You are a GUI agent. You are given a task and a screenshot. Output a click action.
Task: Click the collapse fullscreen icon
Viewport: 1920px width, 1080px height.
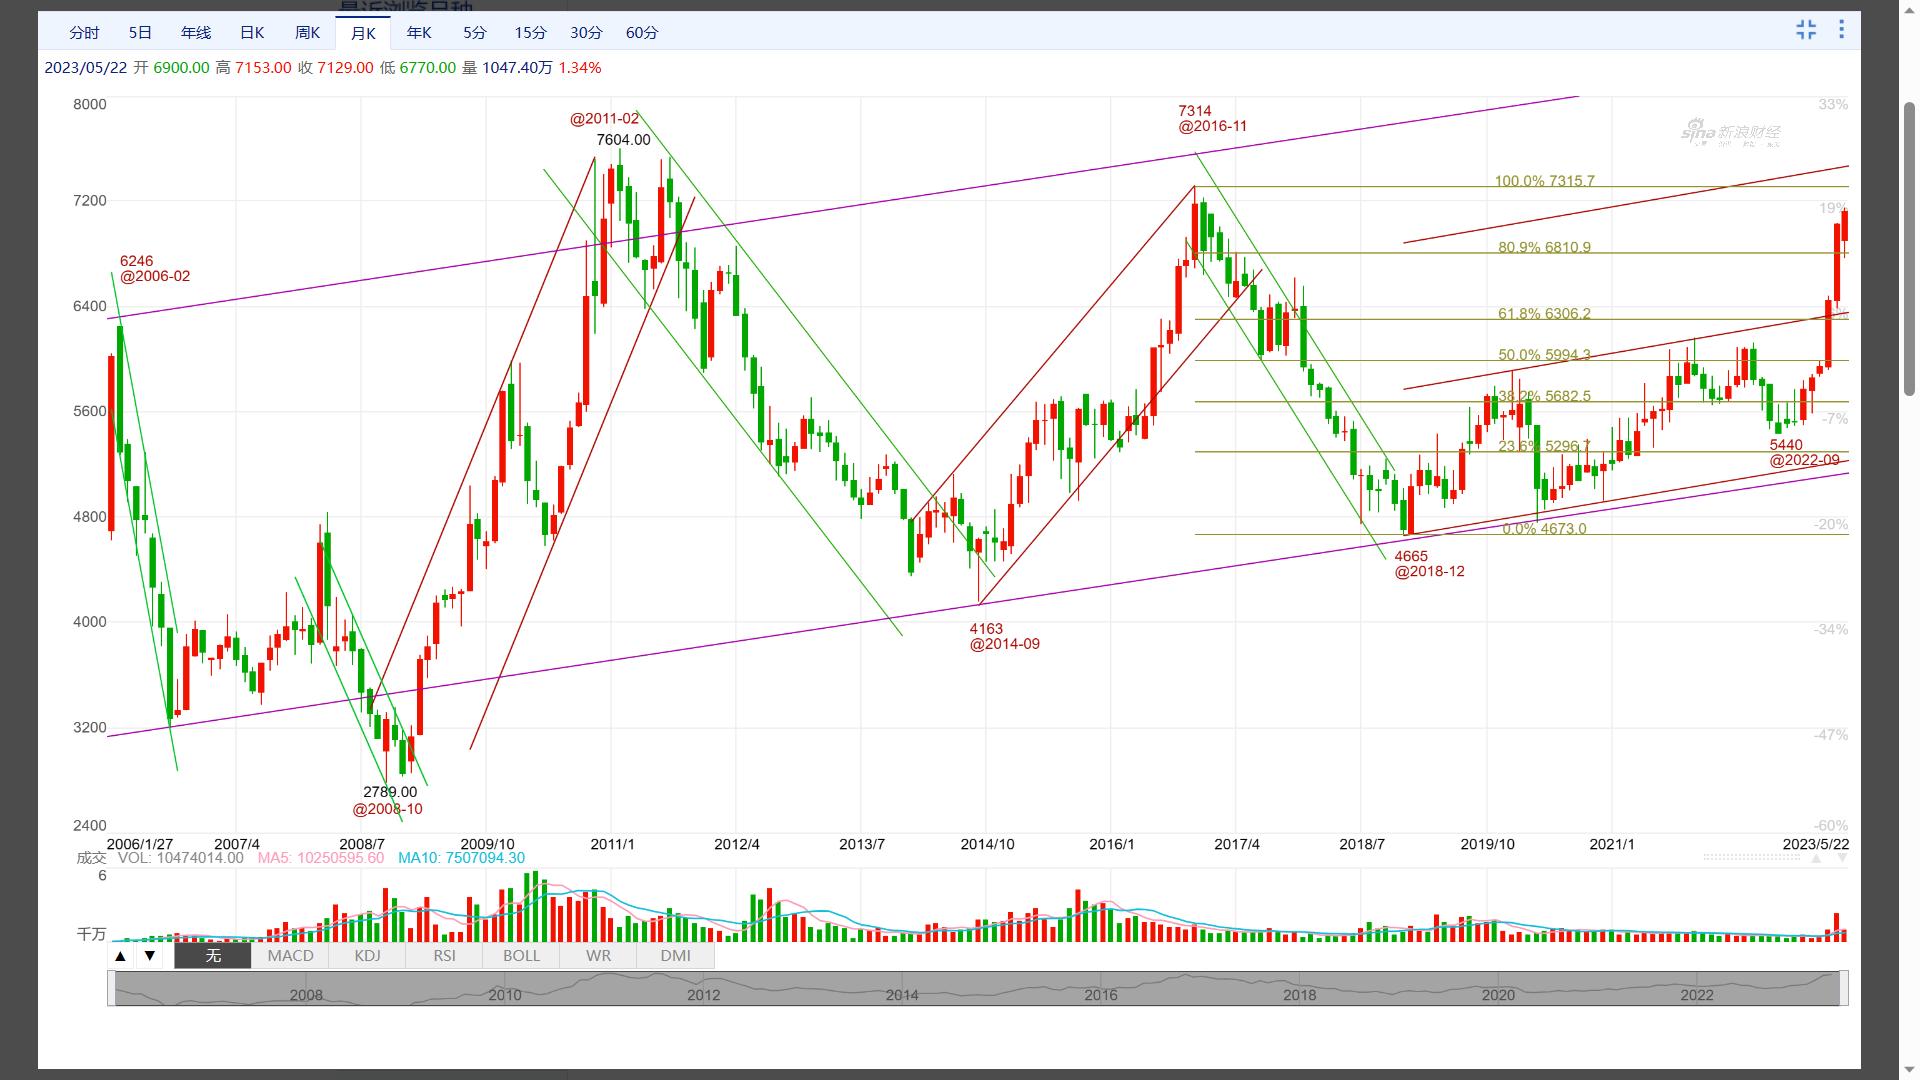(x=1806, y=30)
